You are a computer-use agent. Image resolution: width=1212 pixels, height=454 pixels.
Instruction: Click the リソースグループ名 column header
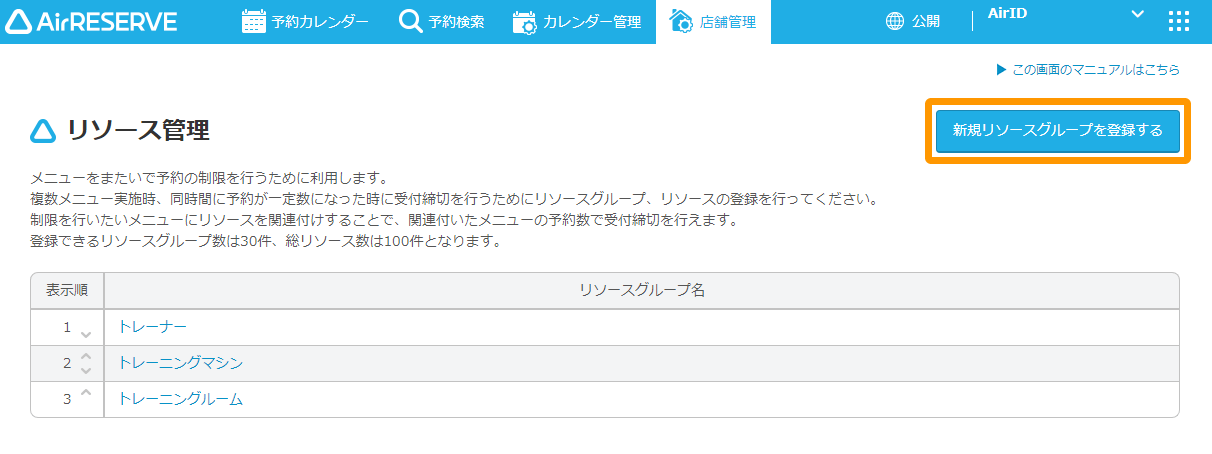(x=642, y=290)
